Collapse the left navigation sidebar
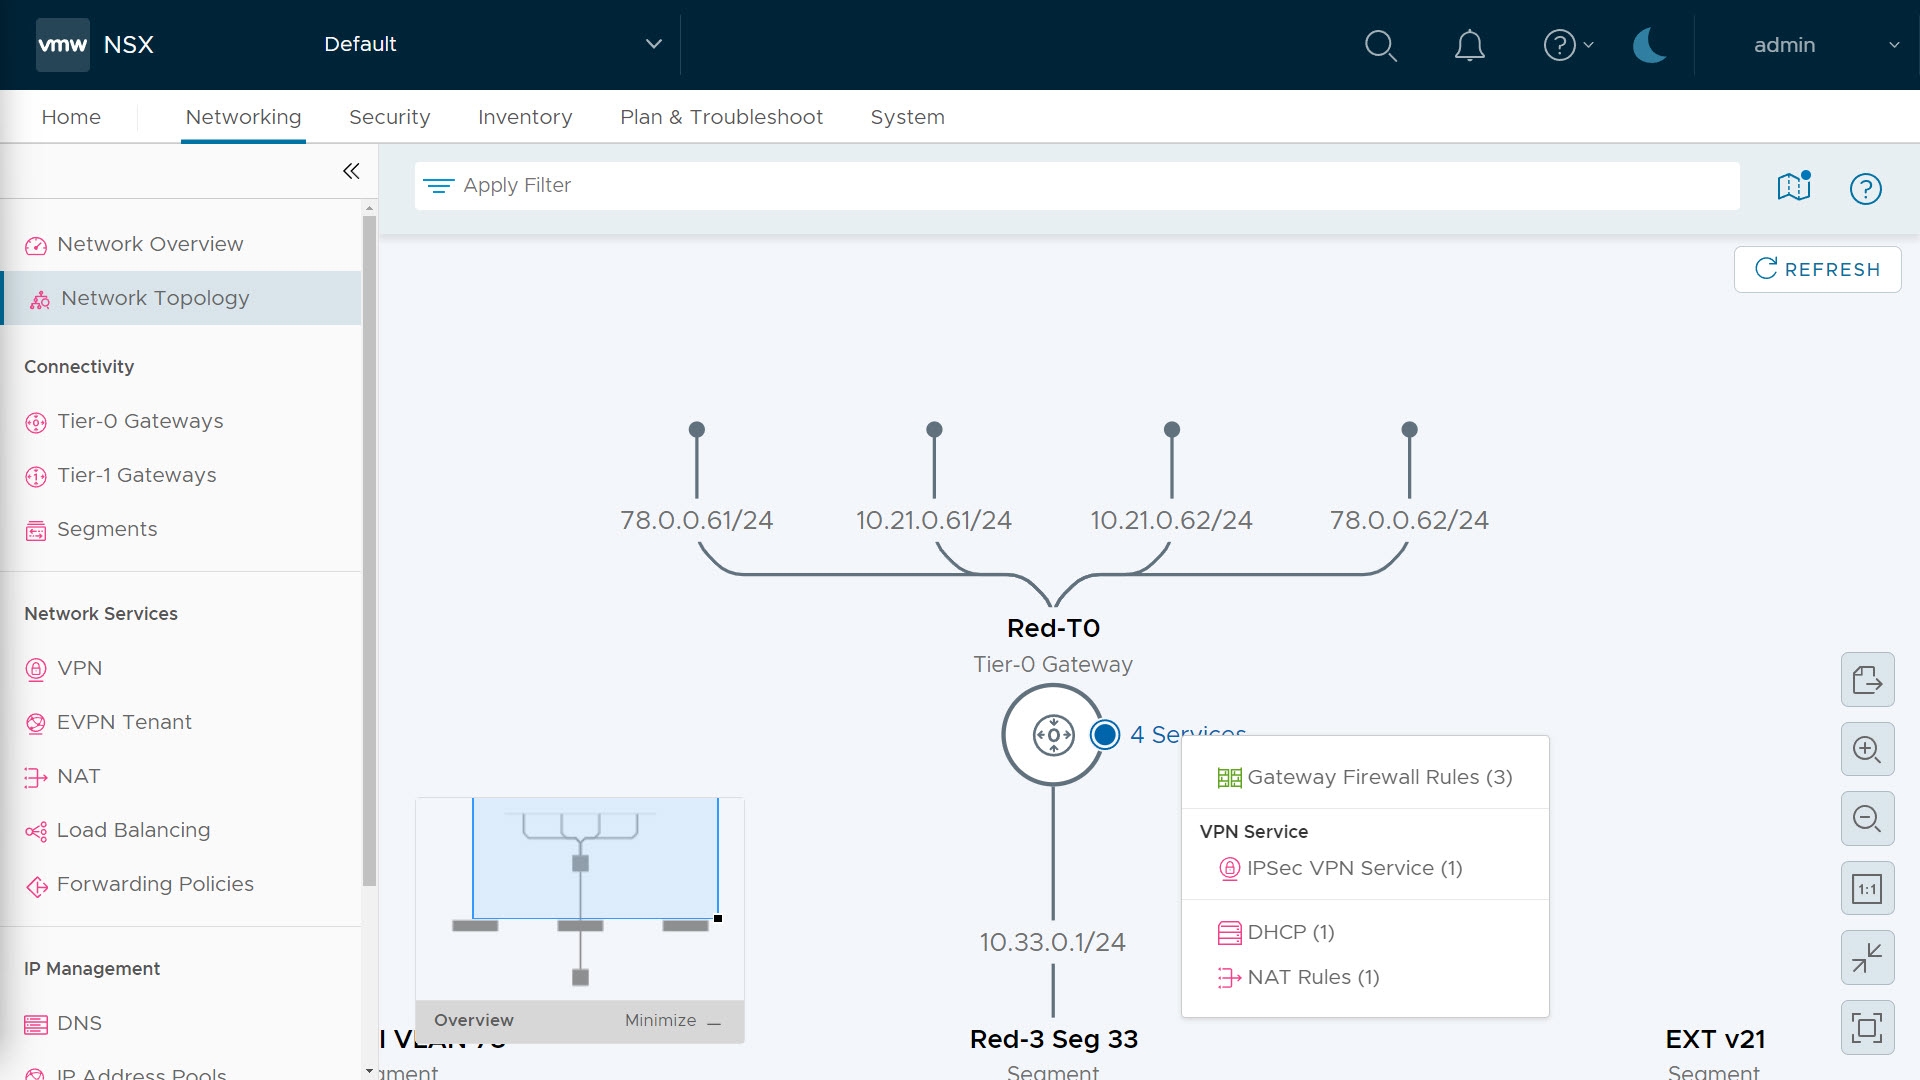The width and height of the screenshot is (1920, 1080). (x=351, y=171)
